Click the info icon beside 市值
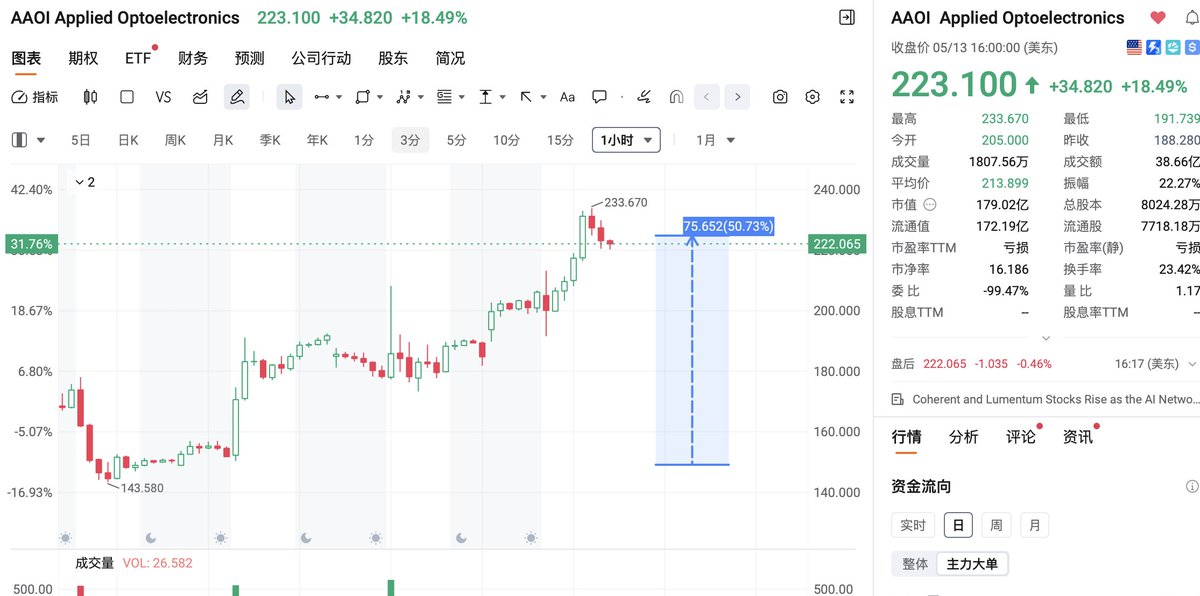Viewport: 1200px width, 596px height. [931, 205]
